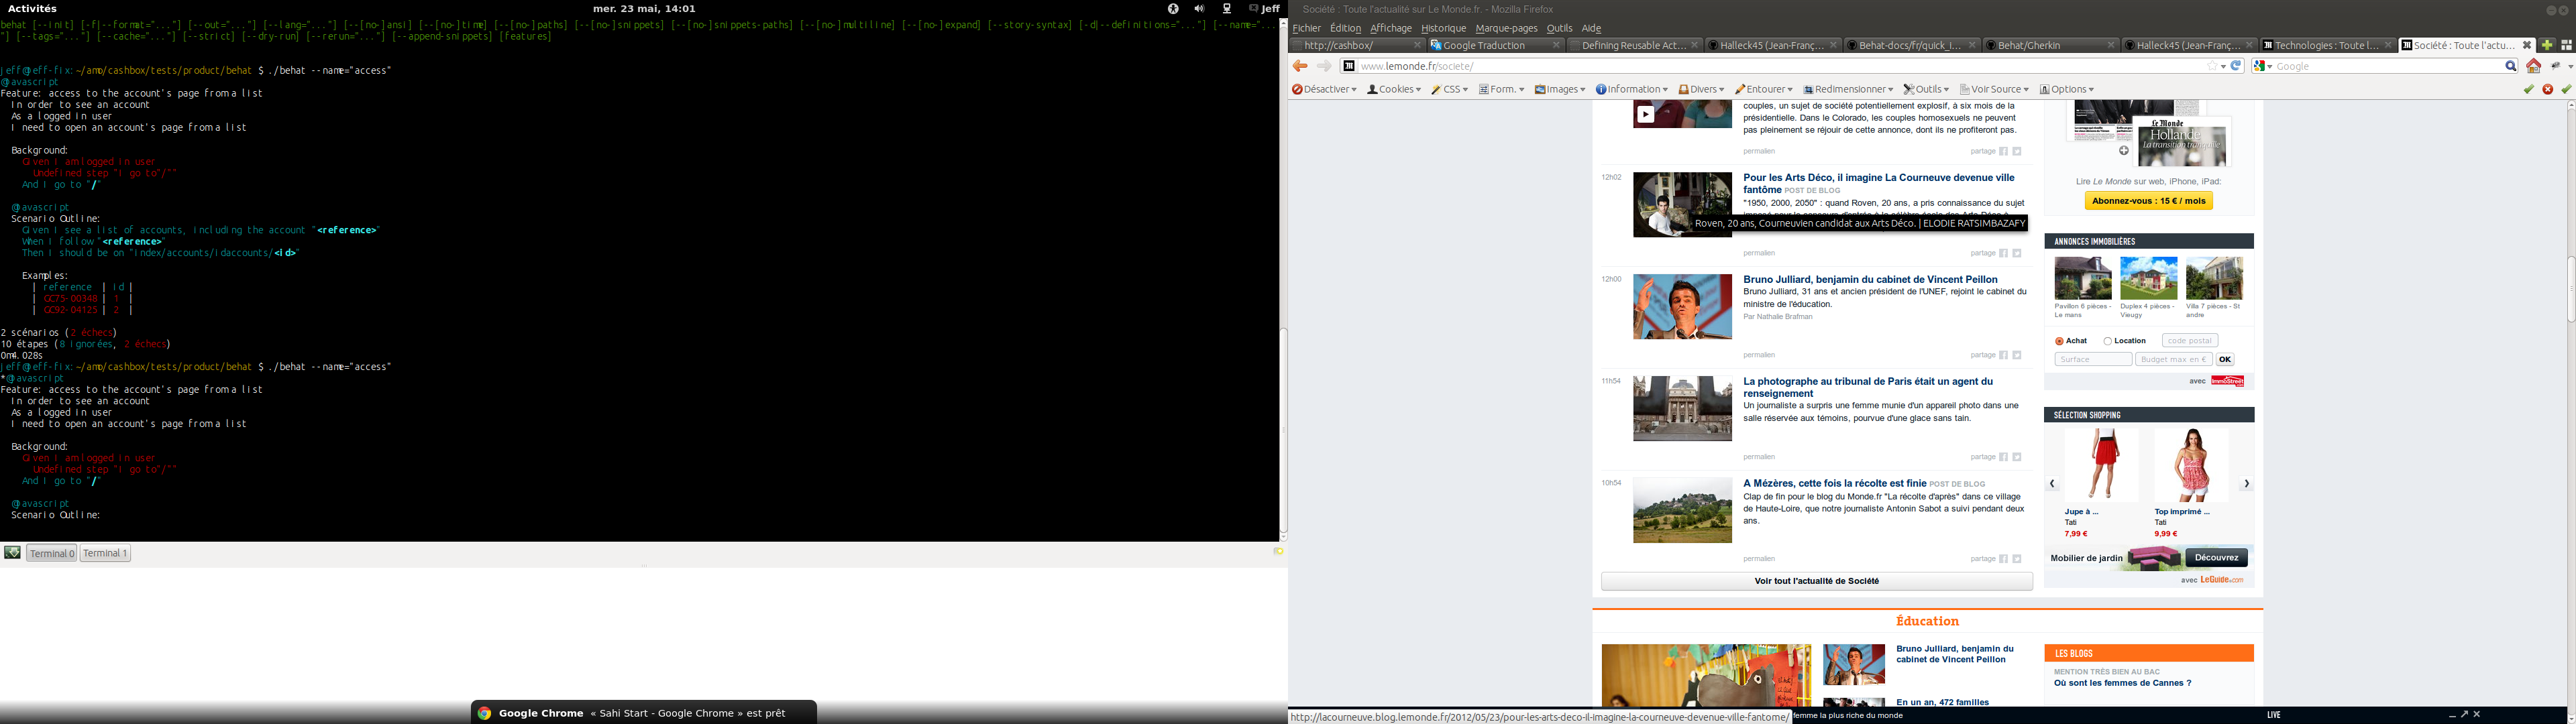Open the accessibility icon in top panel

pyautogui.click(x=1172, y=8)
